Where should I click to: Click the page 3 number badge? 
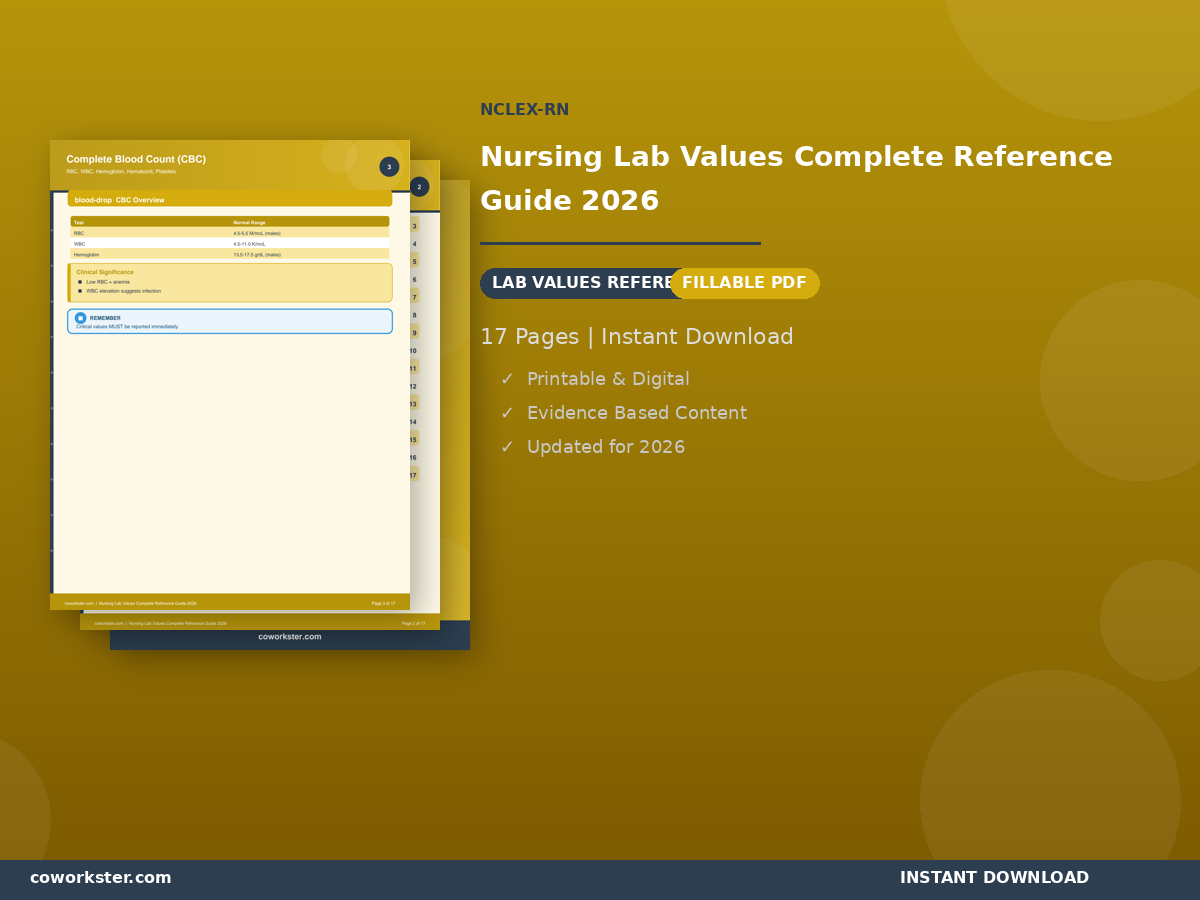pyautogui.click(x=389, y=167)
